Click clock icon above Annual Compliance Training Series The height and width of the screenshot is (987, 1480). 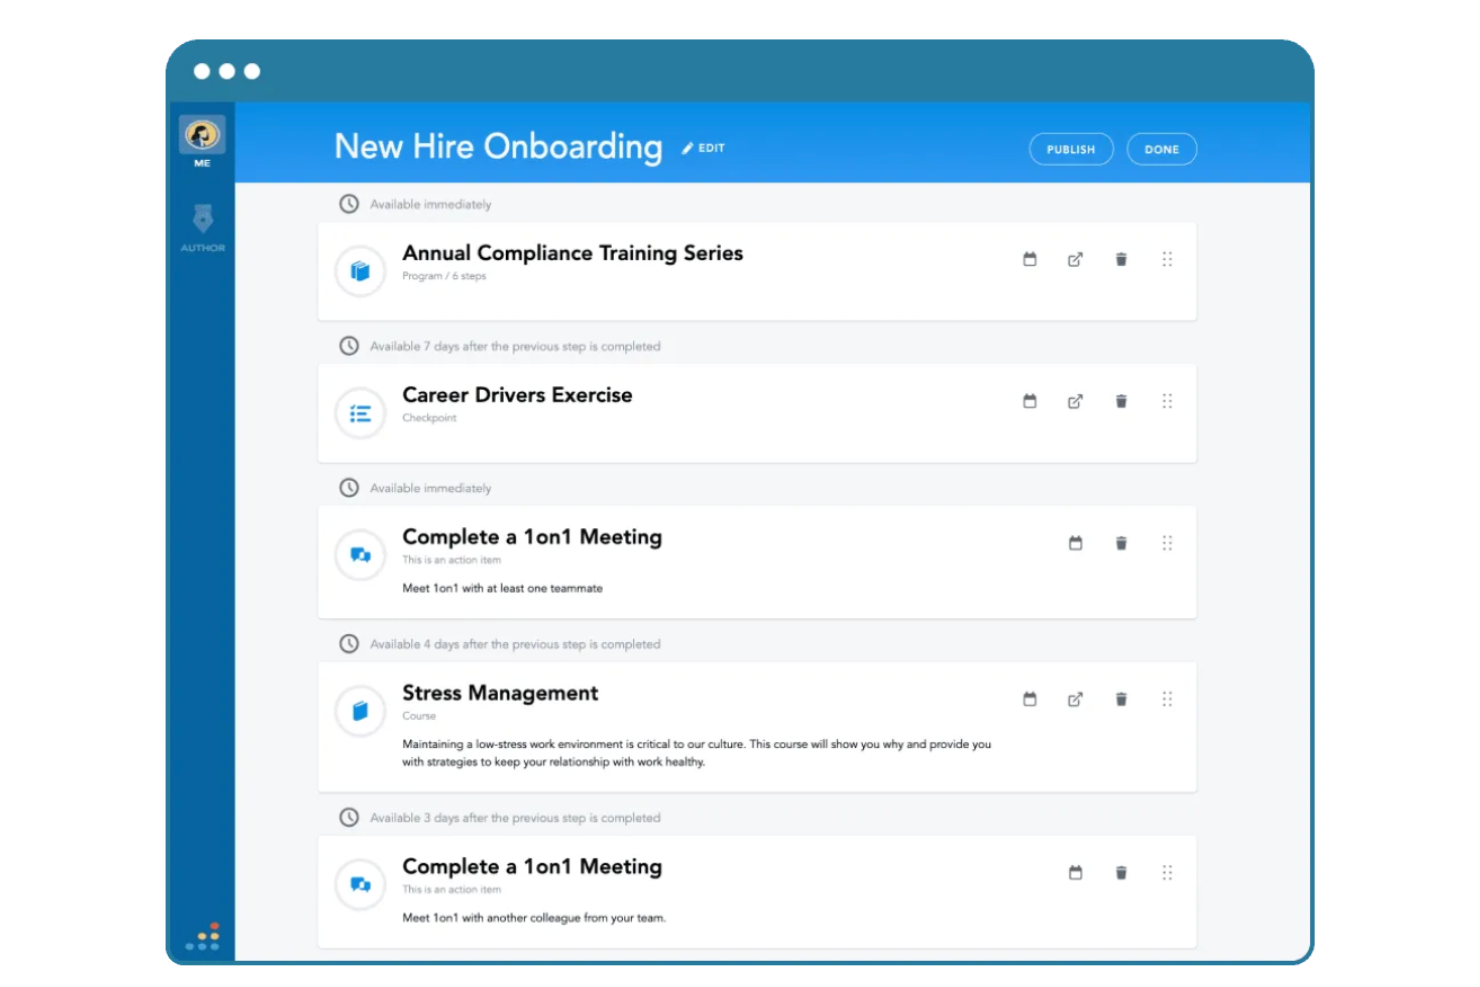(348, 204)
